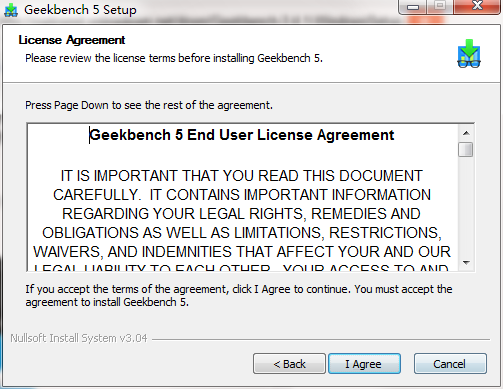503x389 pixels.
Task: Close the Geekbench 5 Setup window
Action: click(477, 6)
